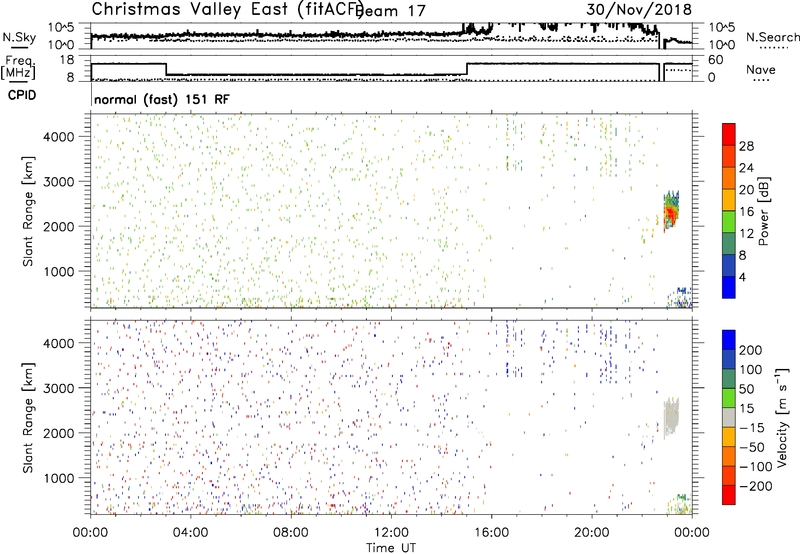The height and width of the screenshot is (554, 800).
Task: Pick the light green segment of Power color bar
Action: coord(729,221)
